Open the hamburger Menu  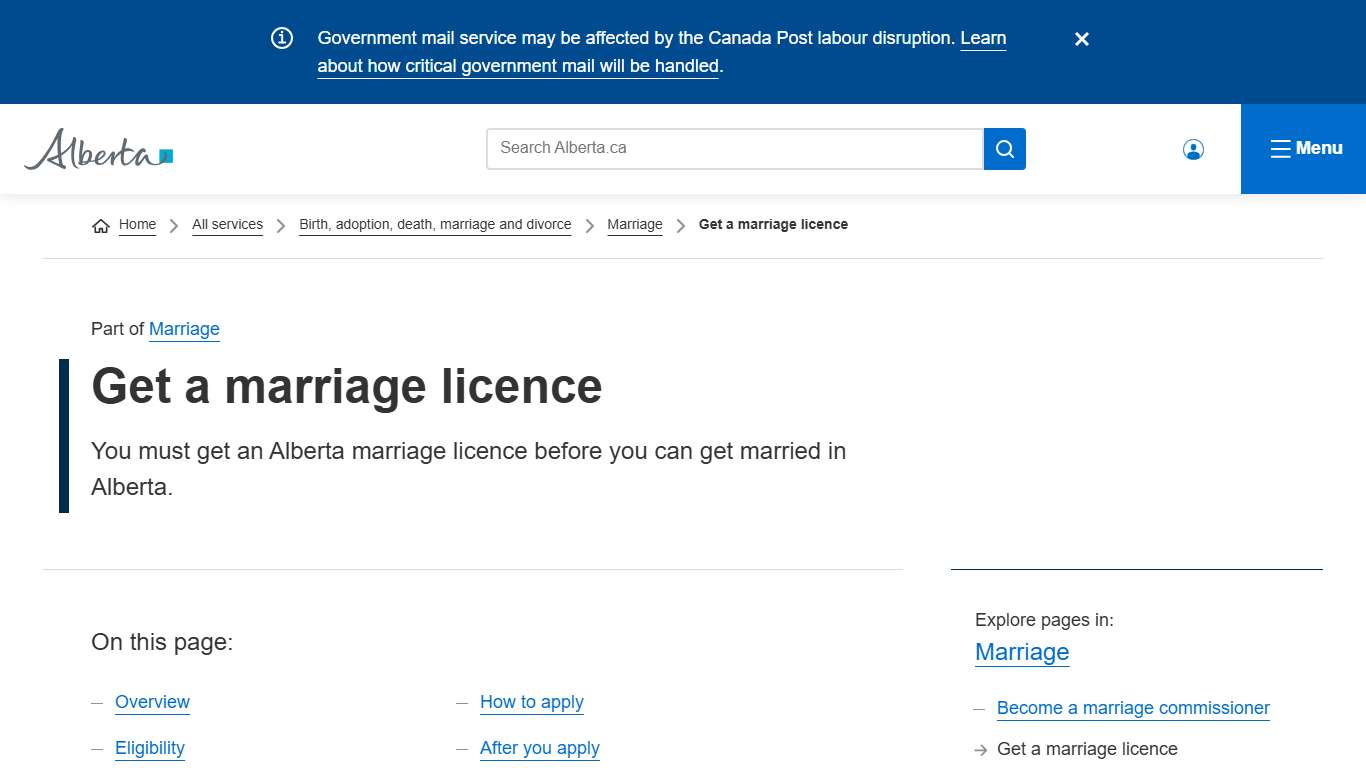coord(1305,148)
